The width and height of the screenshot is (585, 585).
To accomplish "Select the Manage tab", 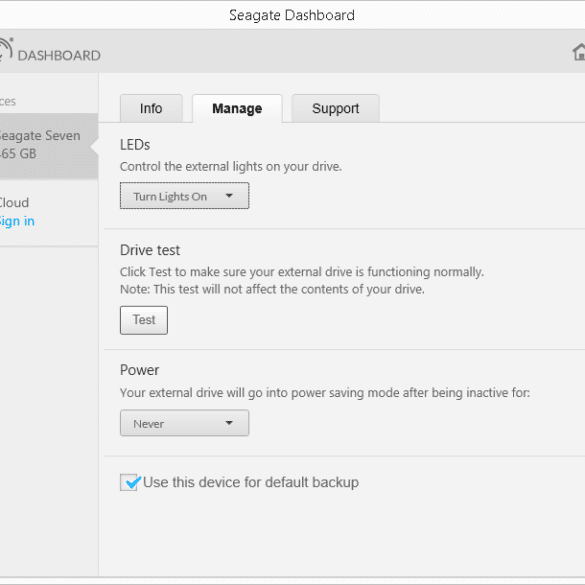I will (237, 109).
